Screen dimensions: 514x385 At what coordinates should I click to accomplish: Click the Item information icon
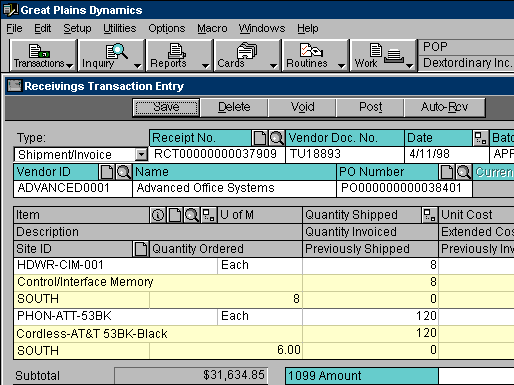coord(158,215)
